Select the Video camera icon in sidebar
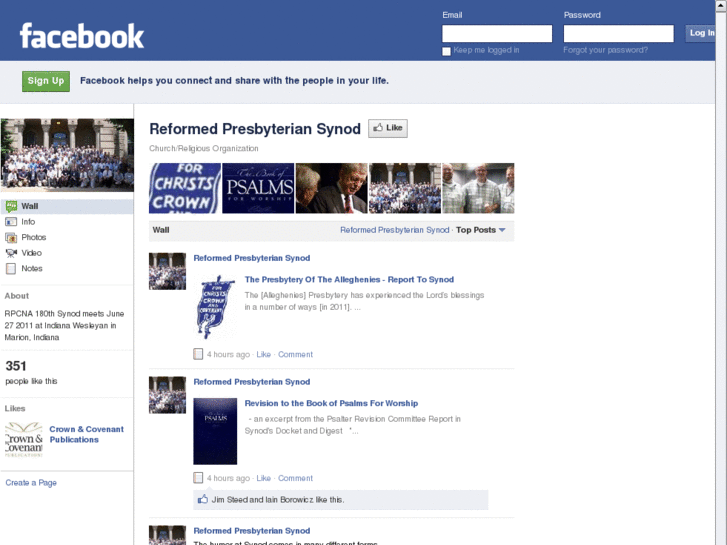The height and width of the screenshot is (545, 727). tap(11, 253)
